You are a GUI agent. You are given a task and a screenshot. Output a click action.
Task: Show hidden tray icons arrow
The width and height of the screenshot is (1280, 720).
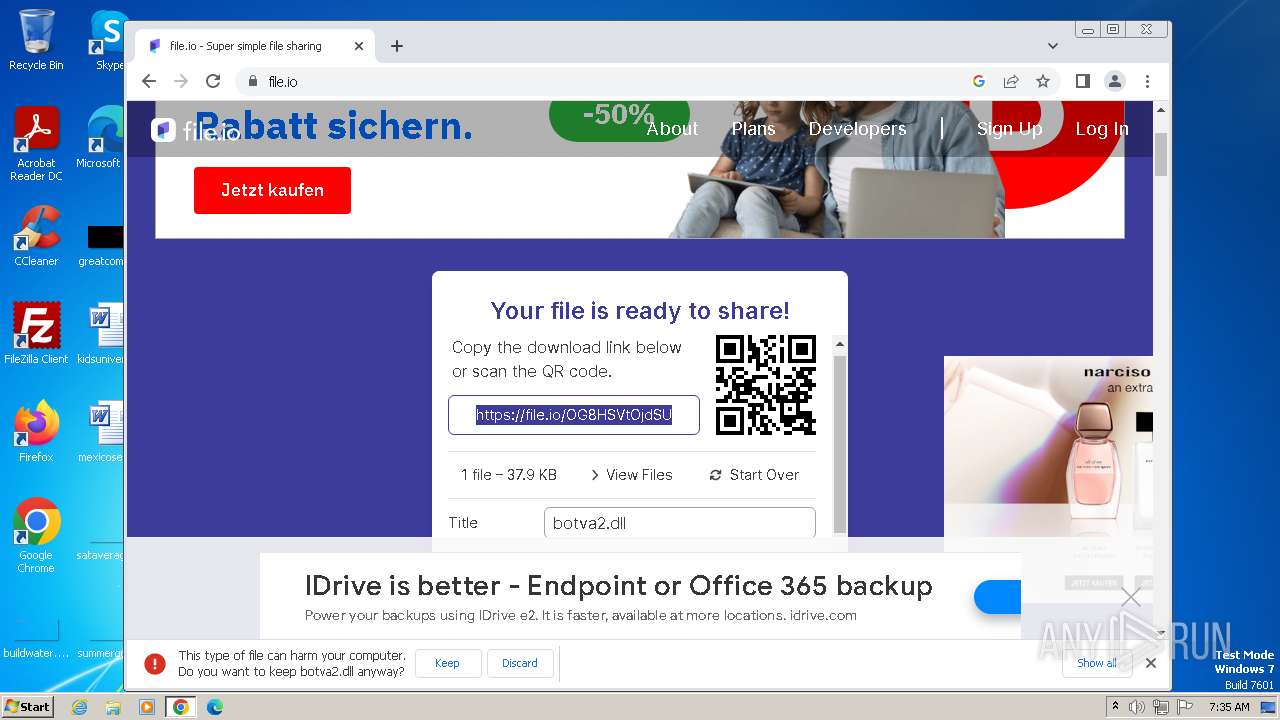click(1116, 707)
